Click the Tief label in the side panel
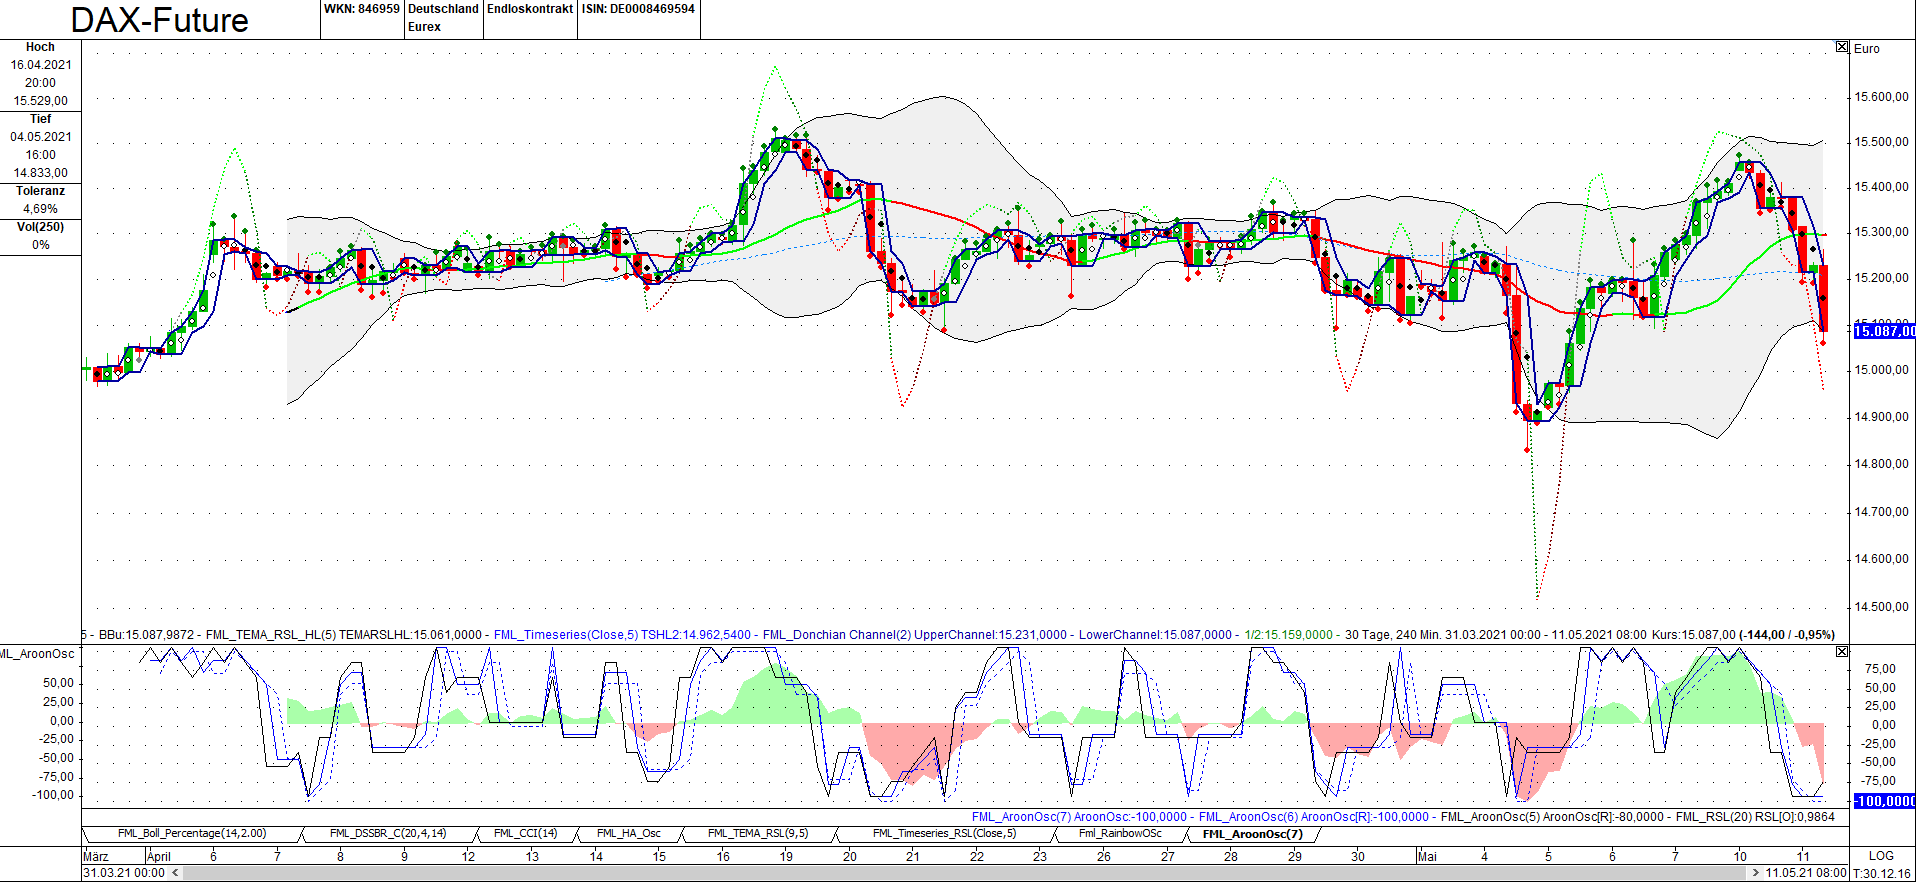The image size is (1916, 882). coord(40,119)
